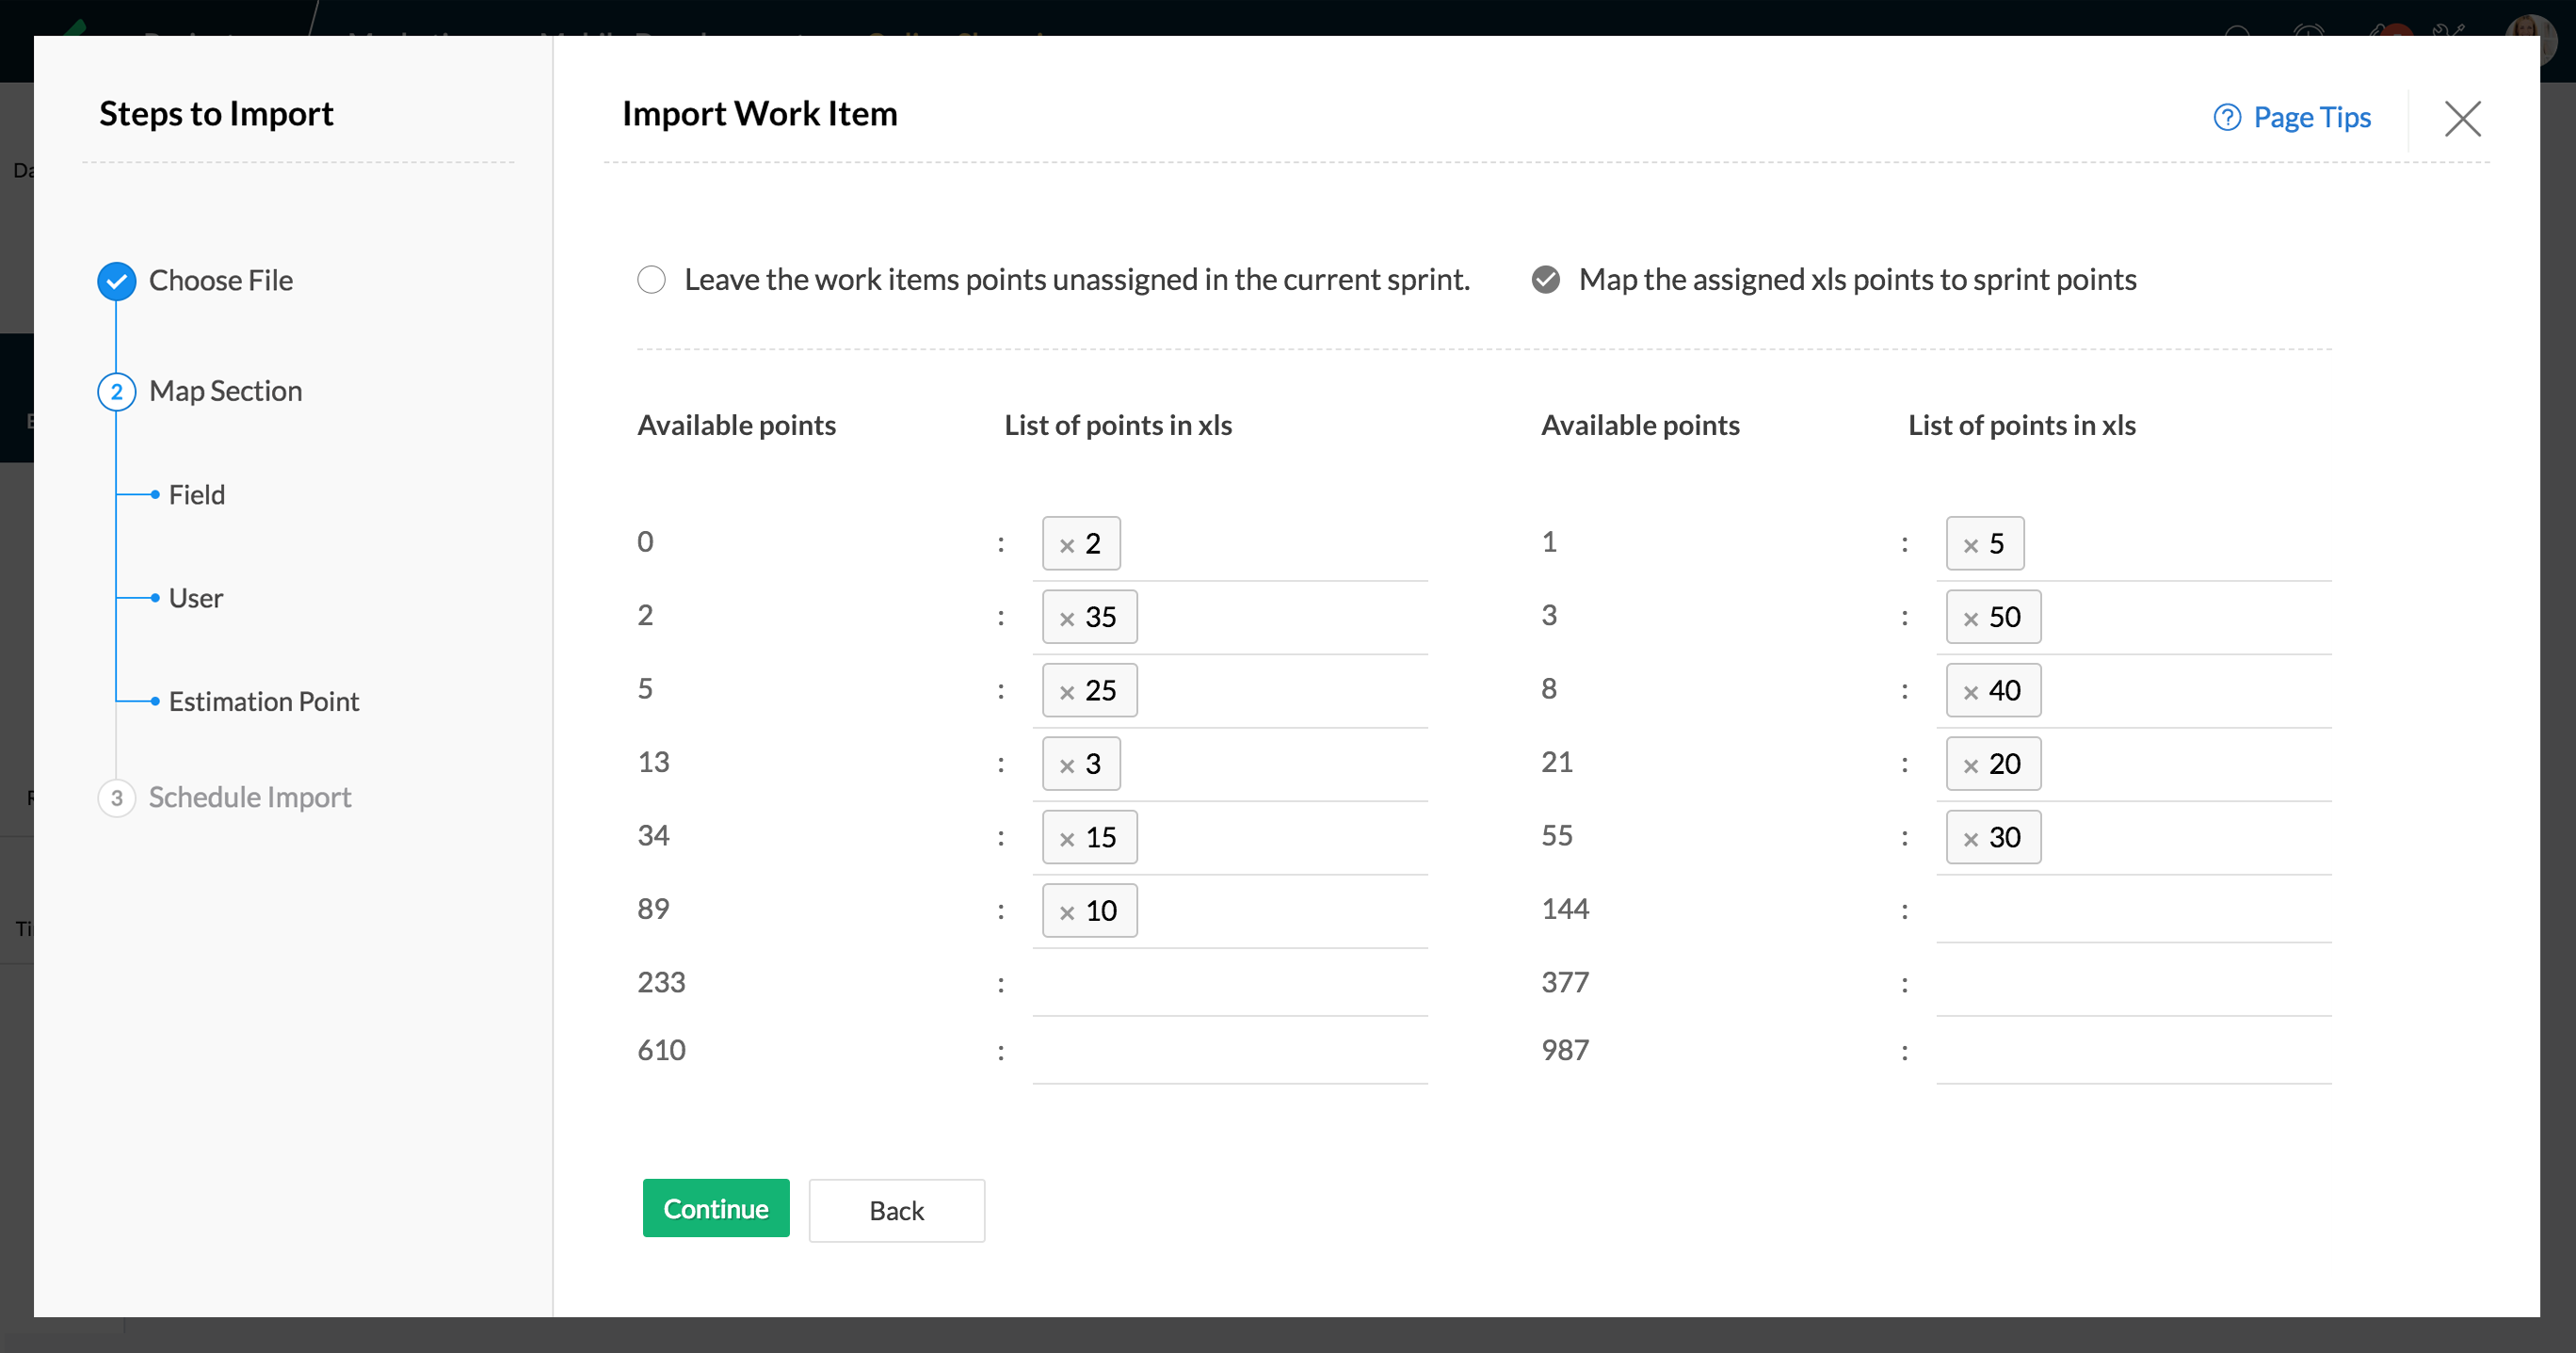The width and height of the screenshot is (2576, 1353).
Task: Select Map assigned xls points option
Action: [1545, 280]
